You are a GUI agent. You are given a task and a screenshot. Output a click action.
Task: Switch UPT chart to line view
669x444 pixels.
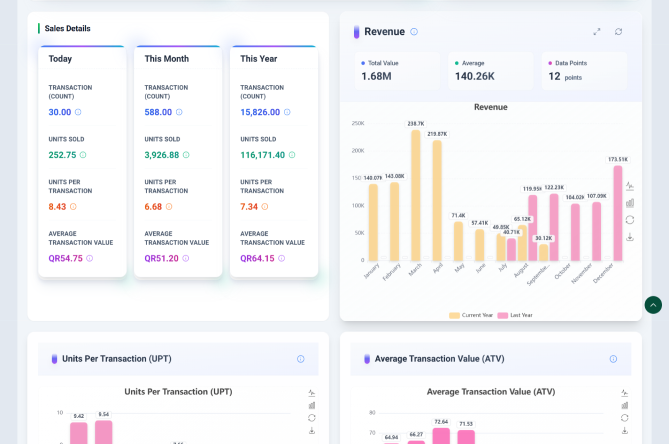tap(312, 392)
